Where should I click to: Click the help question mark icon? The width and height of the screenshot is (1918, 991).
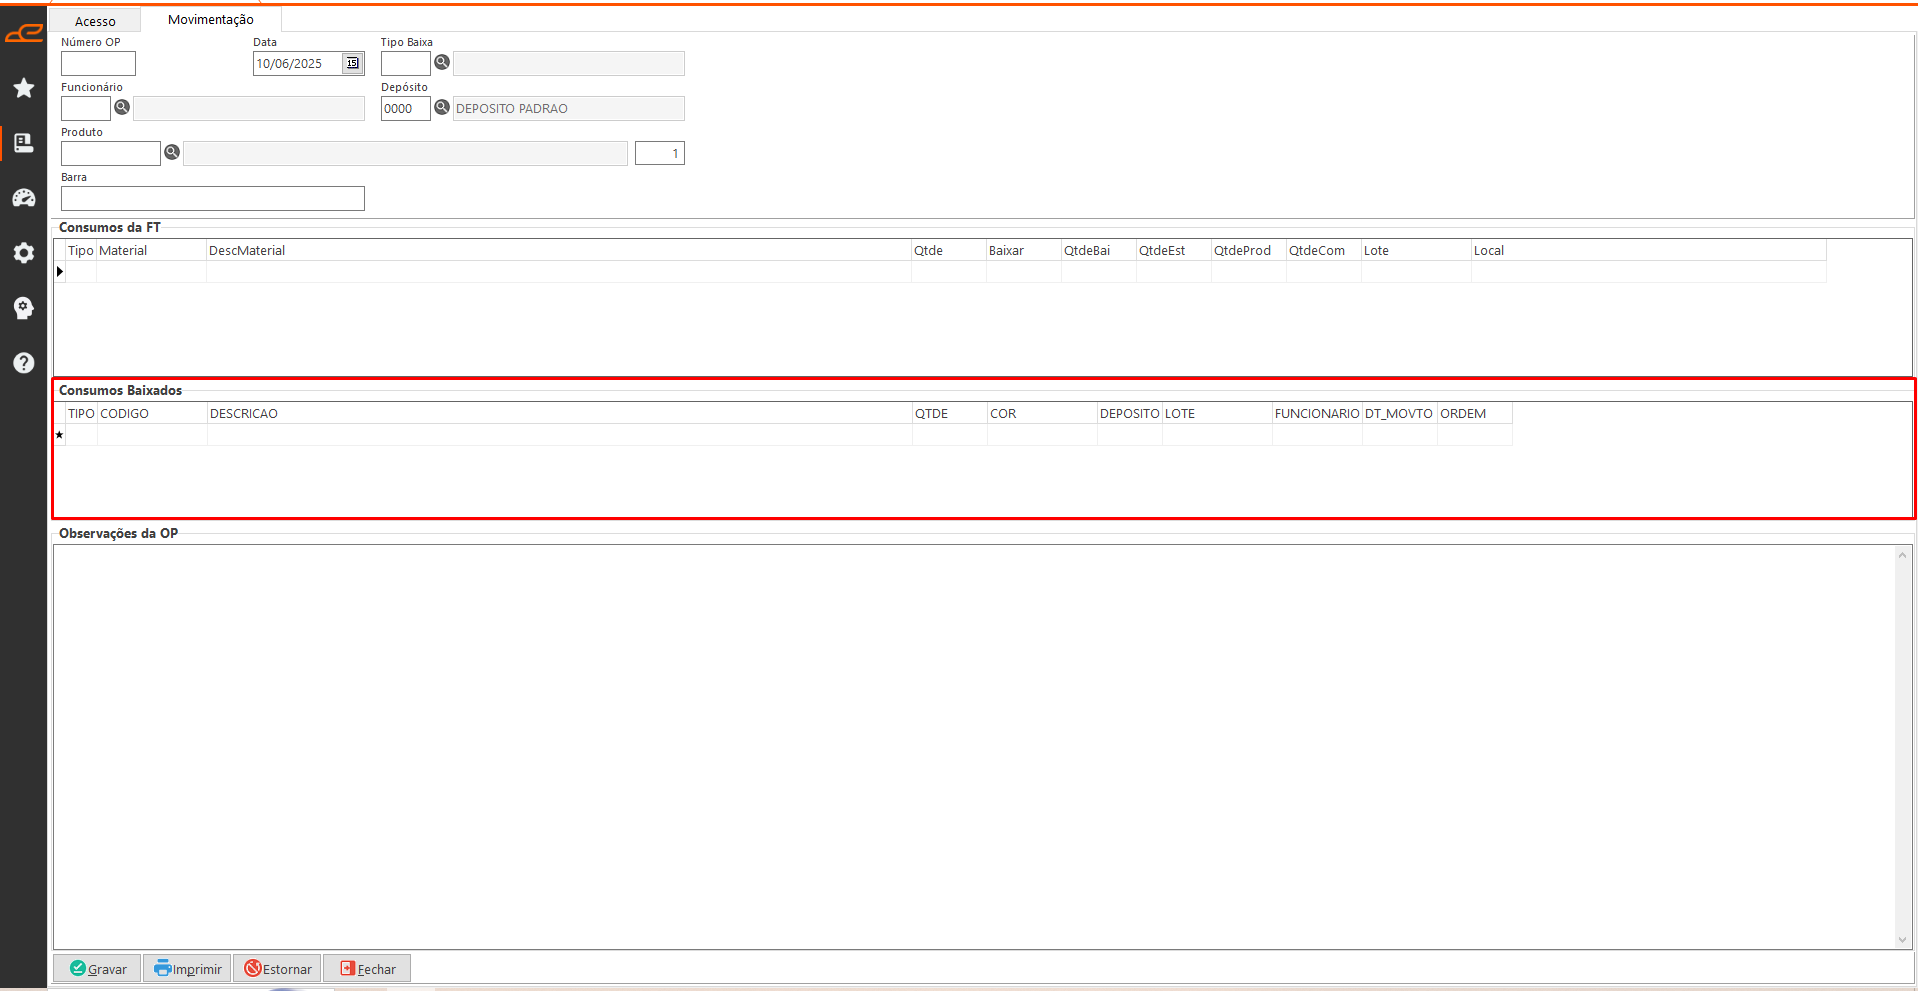pyautogui.click(x=24, y=363)
